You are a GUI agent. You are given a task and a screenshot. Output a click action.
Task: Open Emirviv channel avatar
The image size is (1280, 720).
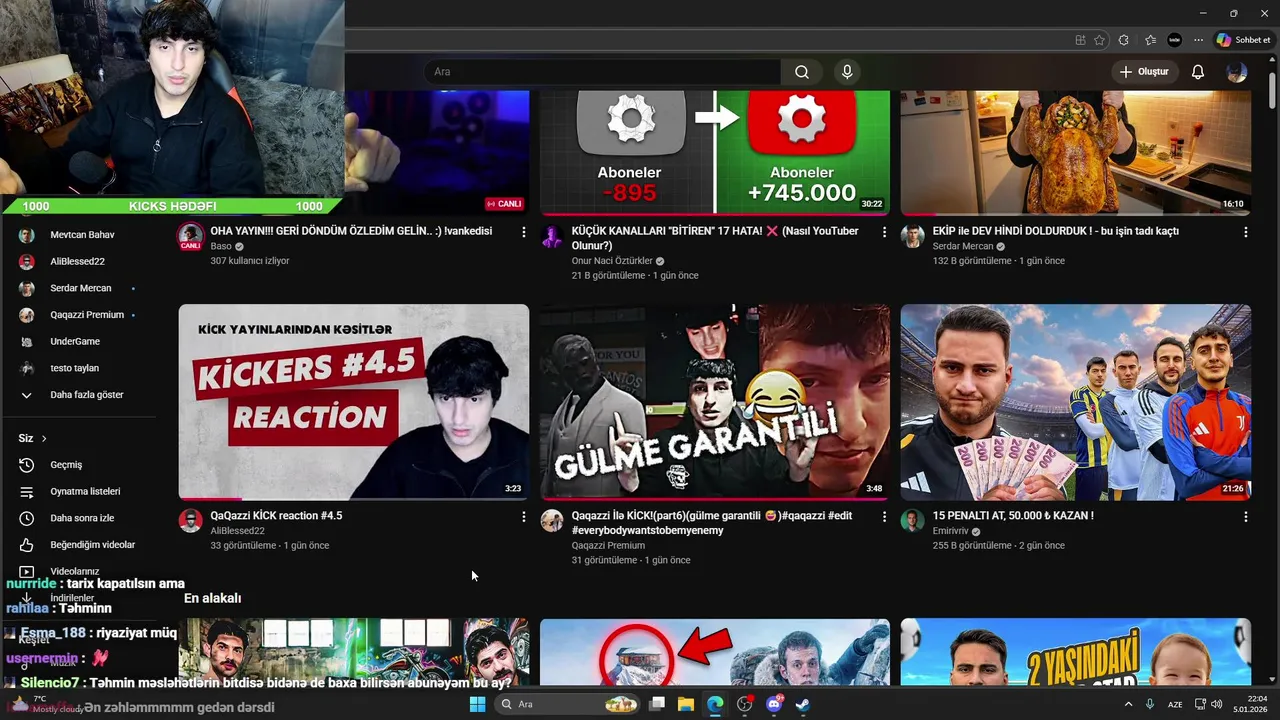(x=912, y=521)
